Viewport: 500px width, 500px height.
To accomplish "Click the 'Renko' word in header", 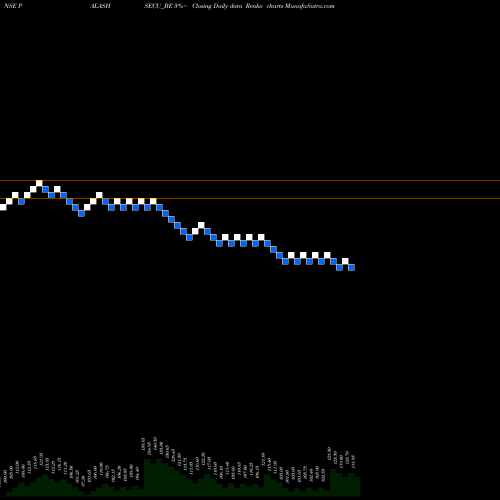I will tap(254, 6).
